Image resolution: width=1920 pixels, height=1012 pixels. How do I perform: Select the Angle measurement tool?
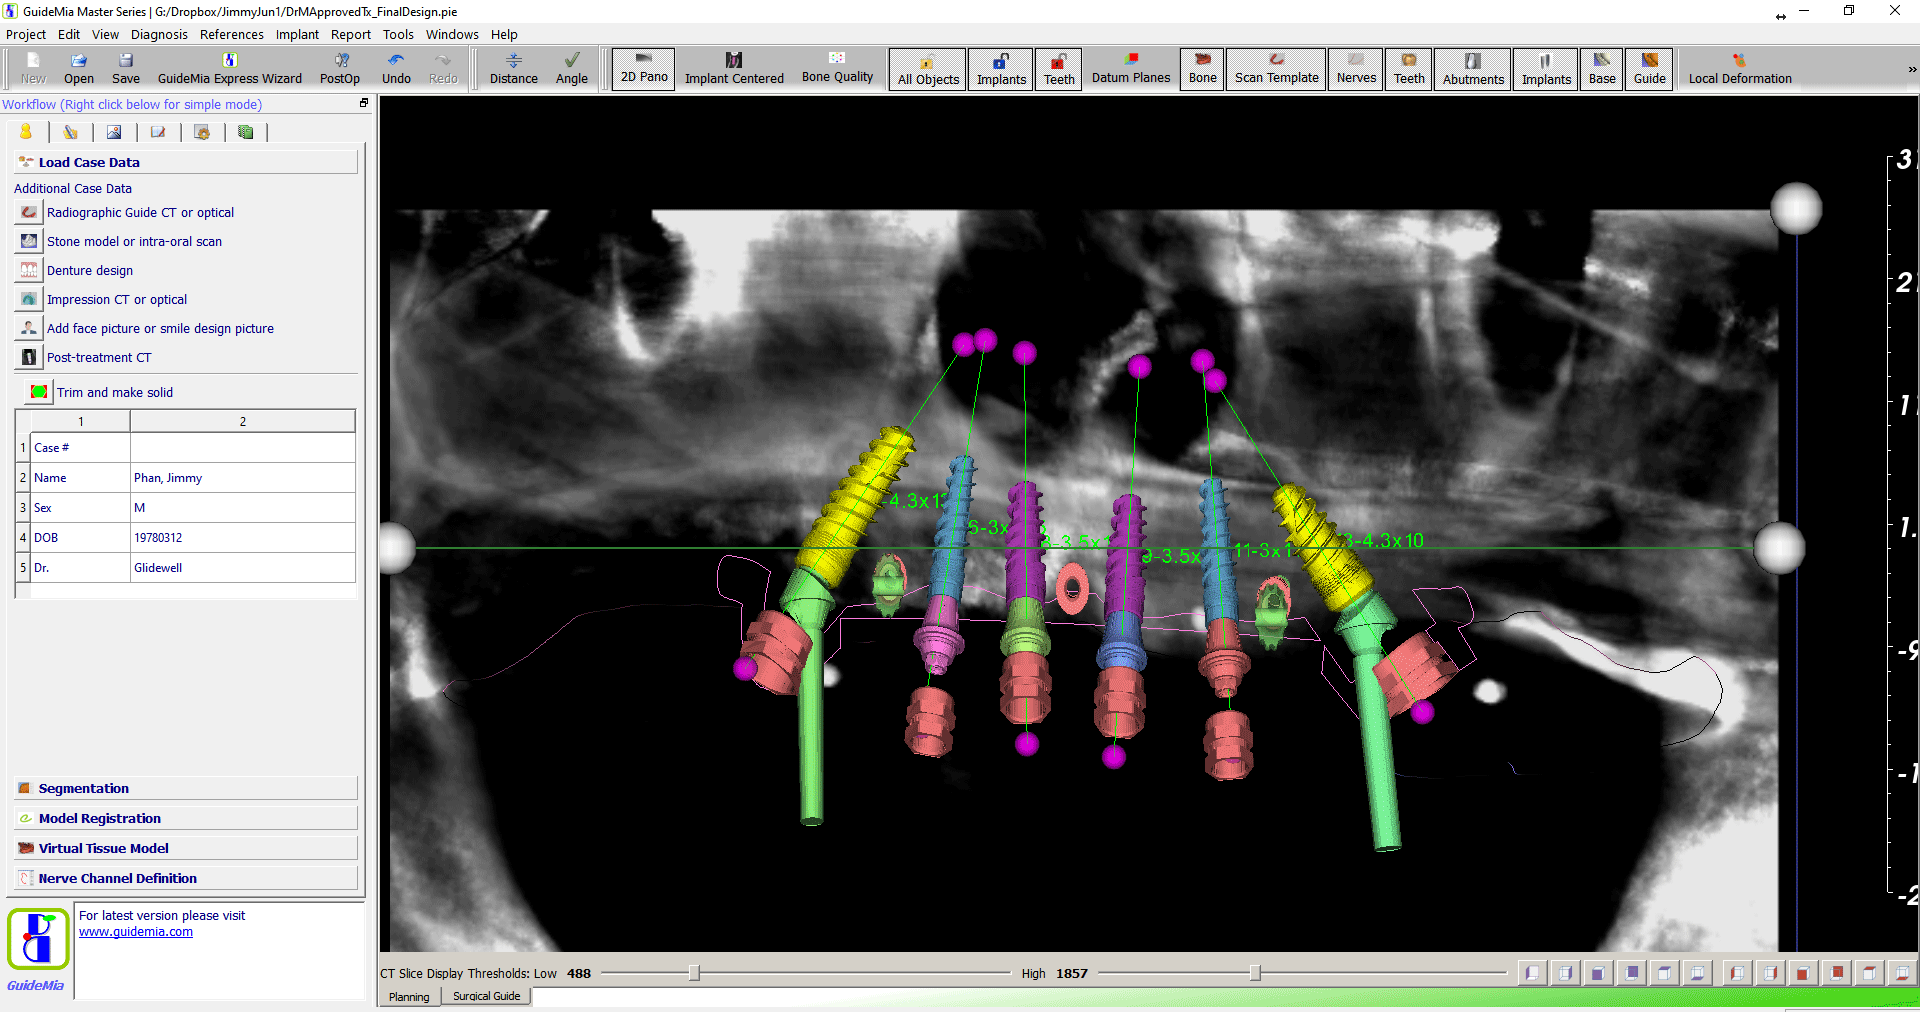[x=571, y=68]
